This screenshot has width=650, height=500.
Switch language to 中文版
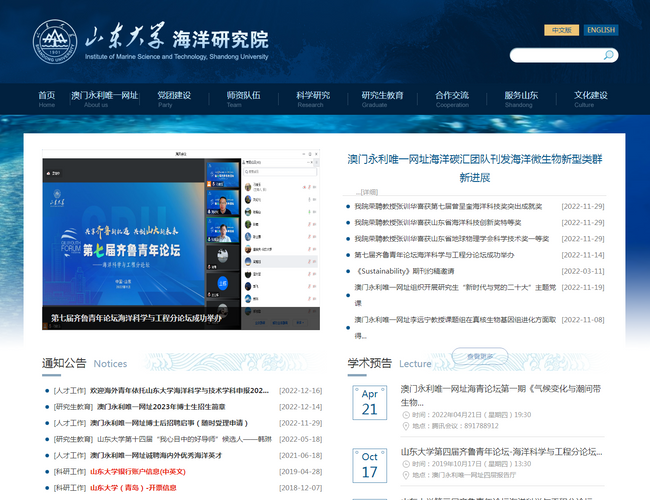point(561,30)
